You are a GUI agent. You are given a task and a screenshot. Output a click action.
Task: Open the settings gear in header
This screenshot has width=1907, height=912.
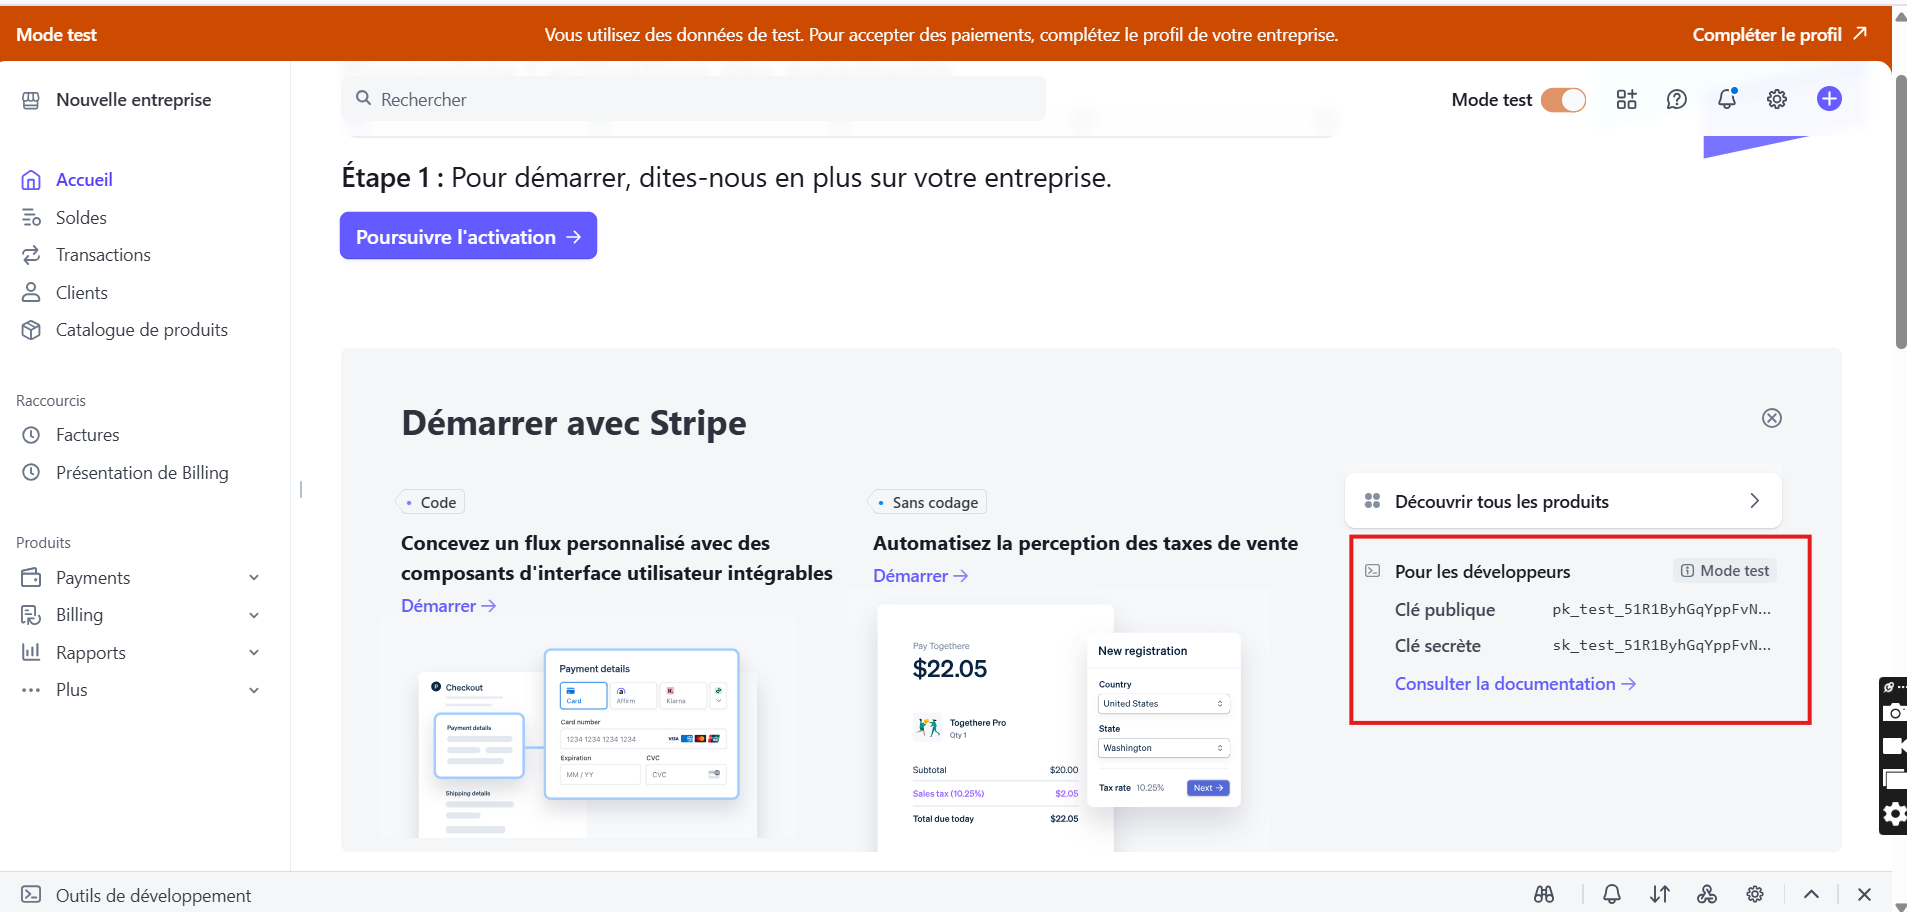tap(1777, 99)
